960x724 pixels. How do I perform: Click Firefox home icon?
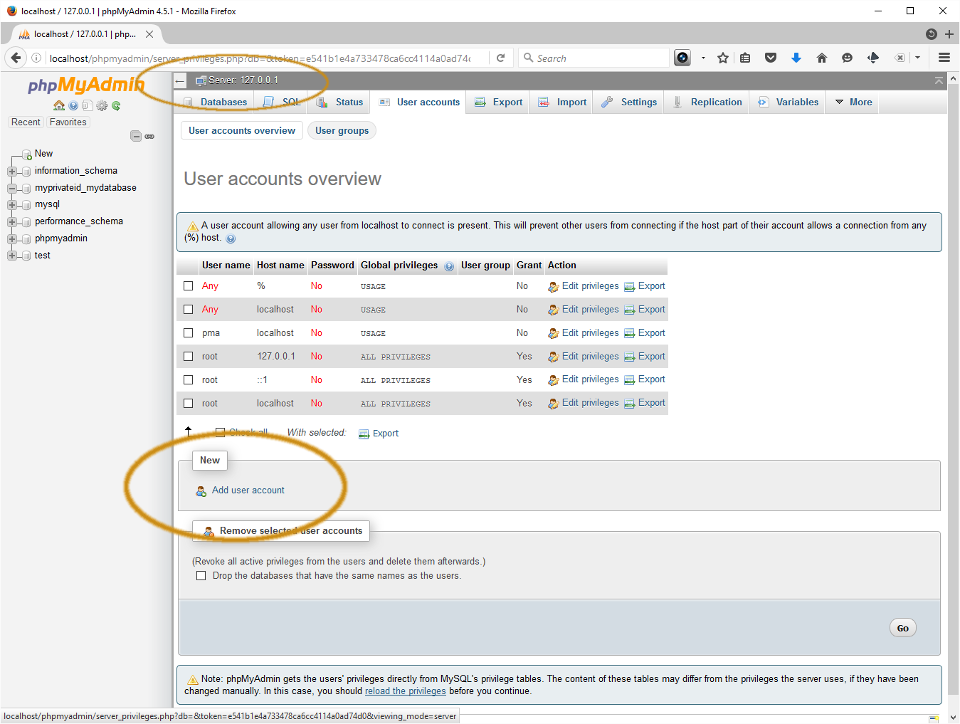822,58
